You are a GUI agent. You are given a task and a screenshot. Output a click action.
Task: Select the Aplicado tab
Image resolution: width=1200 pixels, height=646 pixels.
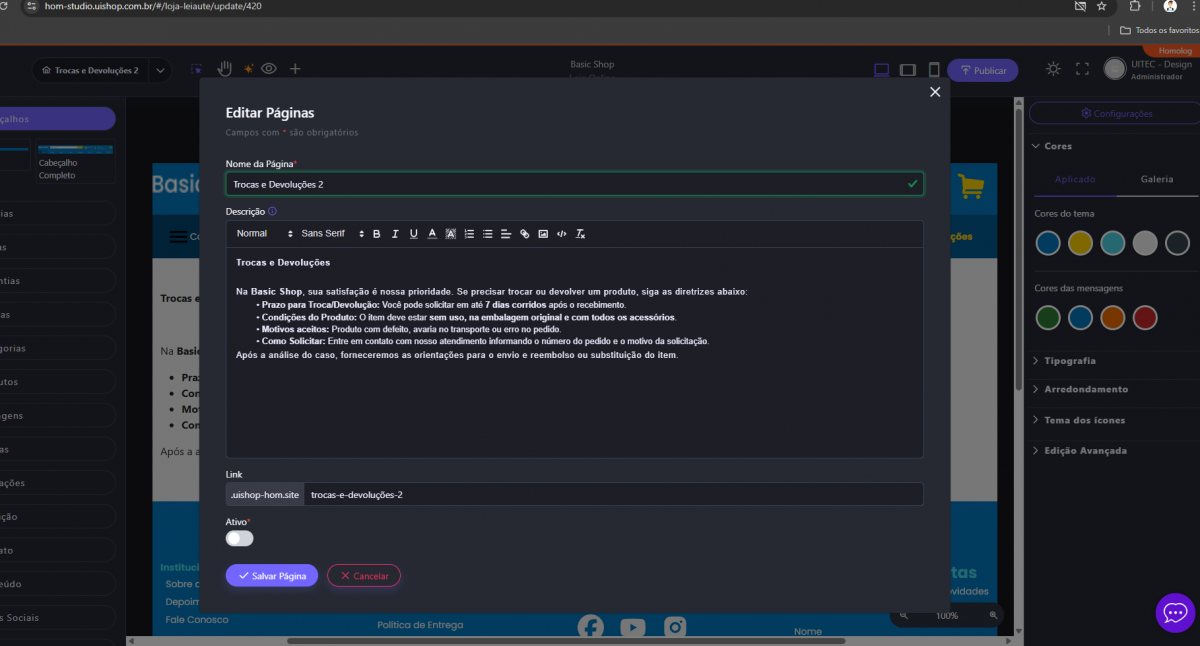tap(1076, 180)
